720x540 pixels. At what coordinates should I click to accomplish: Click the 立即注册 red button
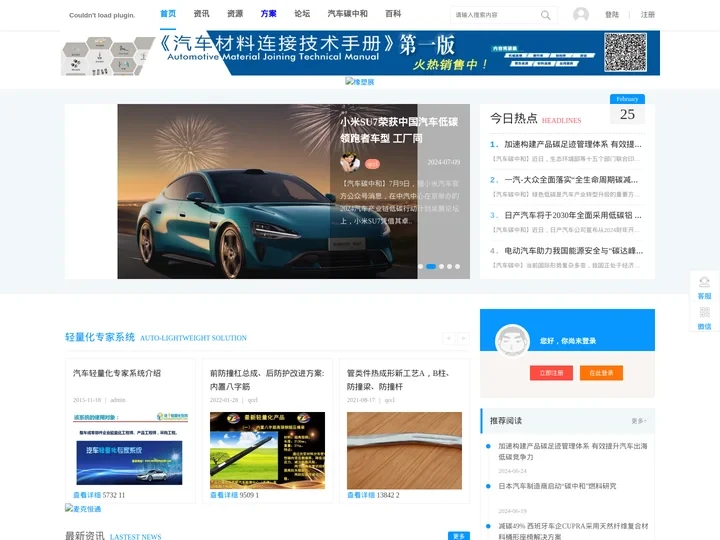tap(551, 373)
